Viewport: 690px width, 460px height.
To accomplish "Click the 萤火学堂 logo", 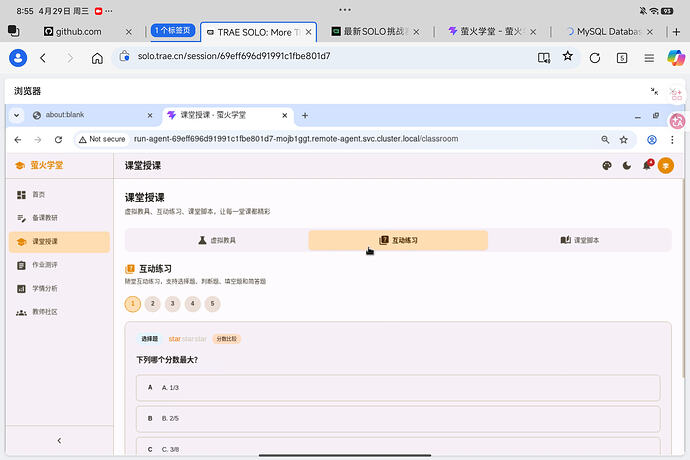I will point(39,166).
